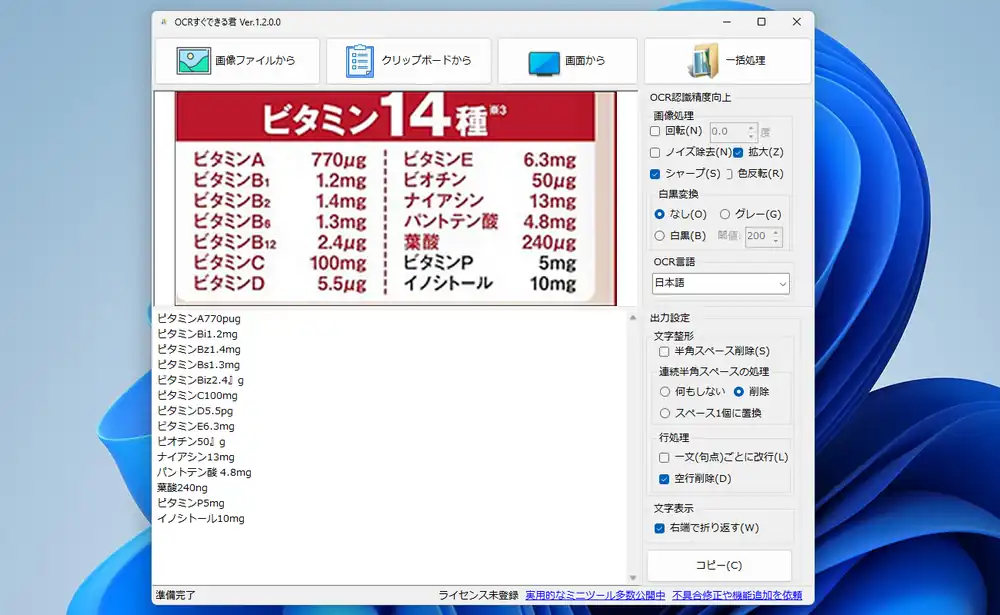Screen dimensions: 1000x615
Task: Enable ノイズ除去(N) noise removal checkbox
Action: pos(655,152)
